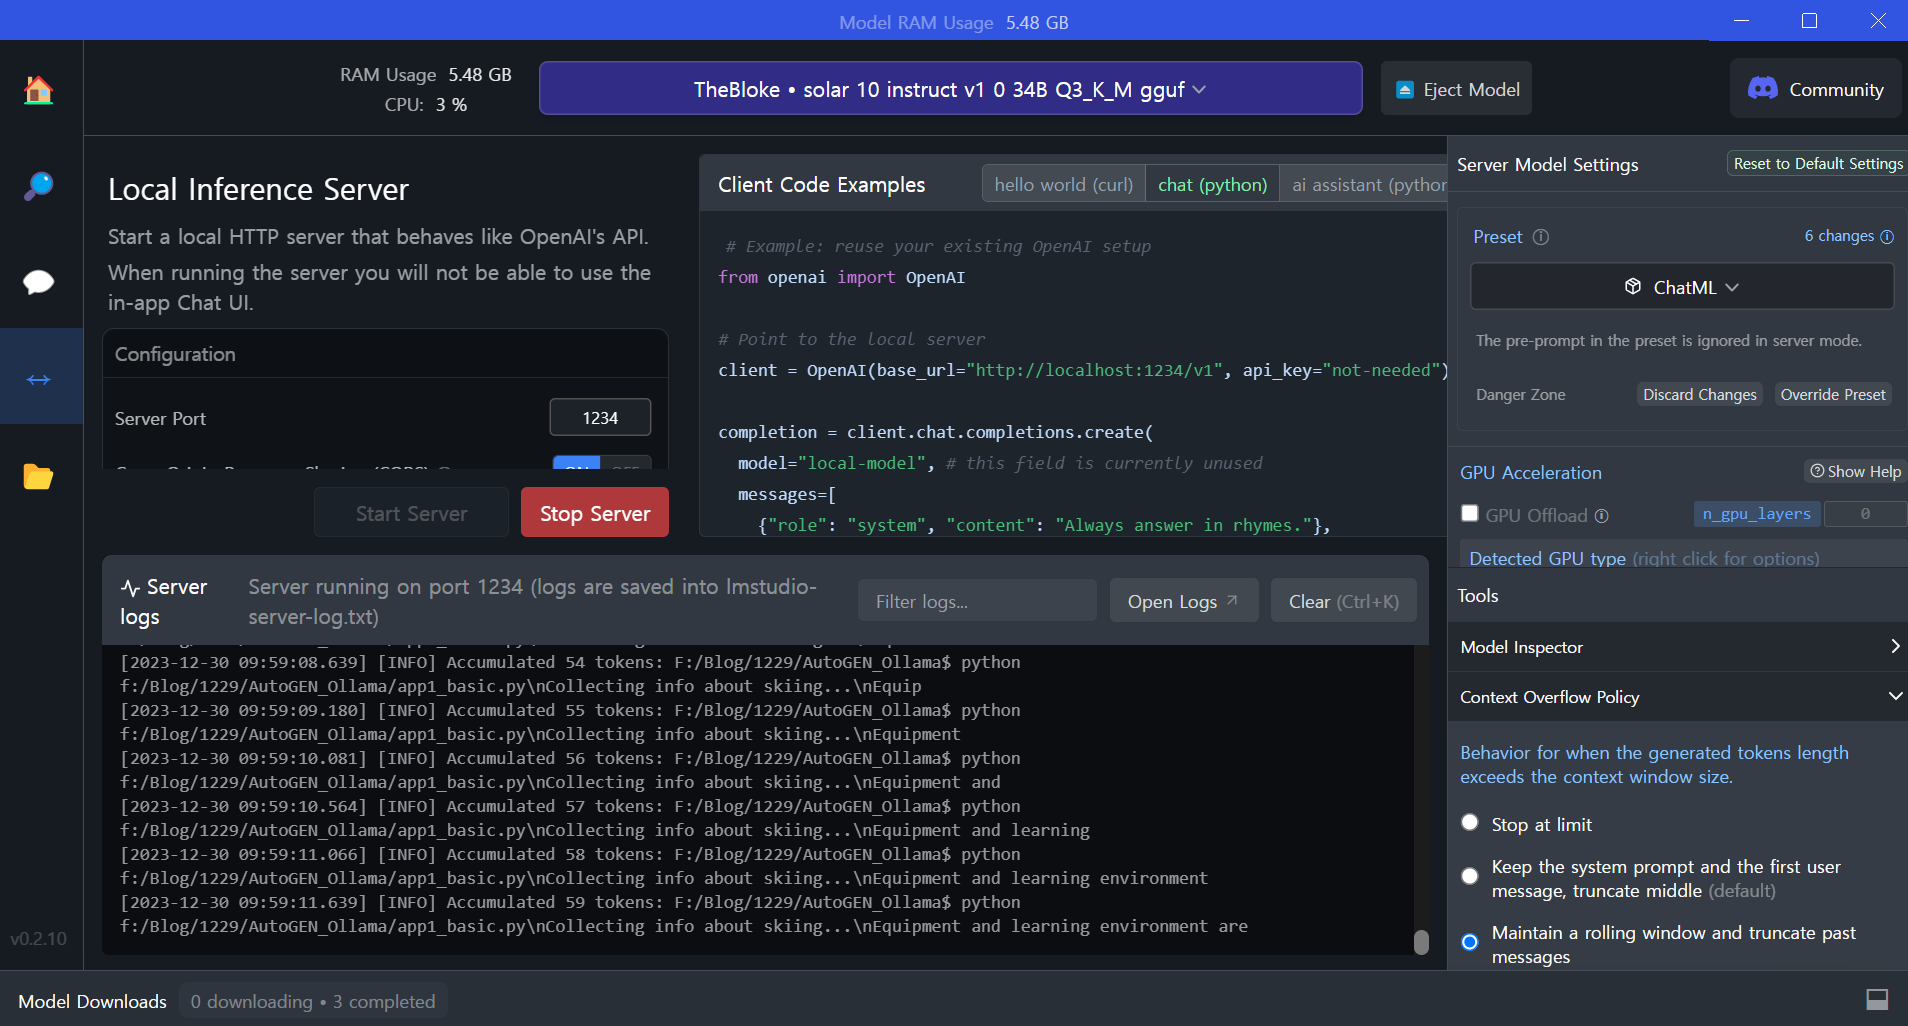The height and width of the screenshot is (1026, 1908).
Task: Switch to hello world (curl) tab
Action: 1064,184
